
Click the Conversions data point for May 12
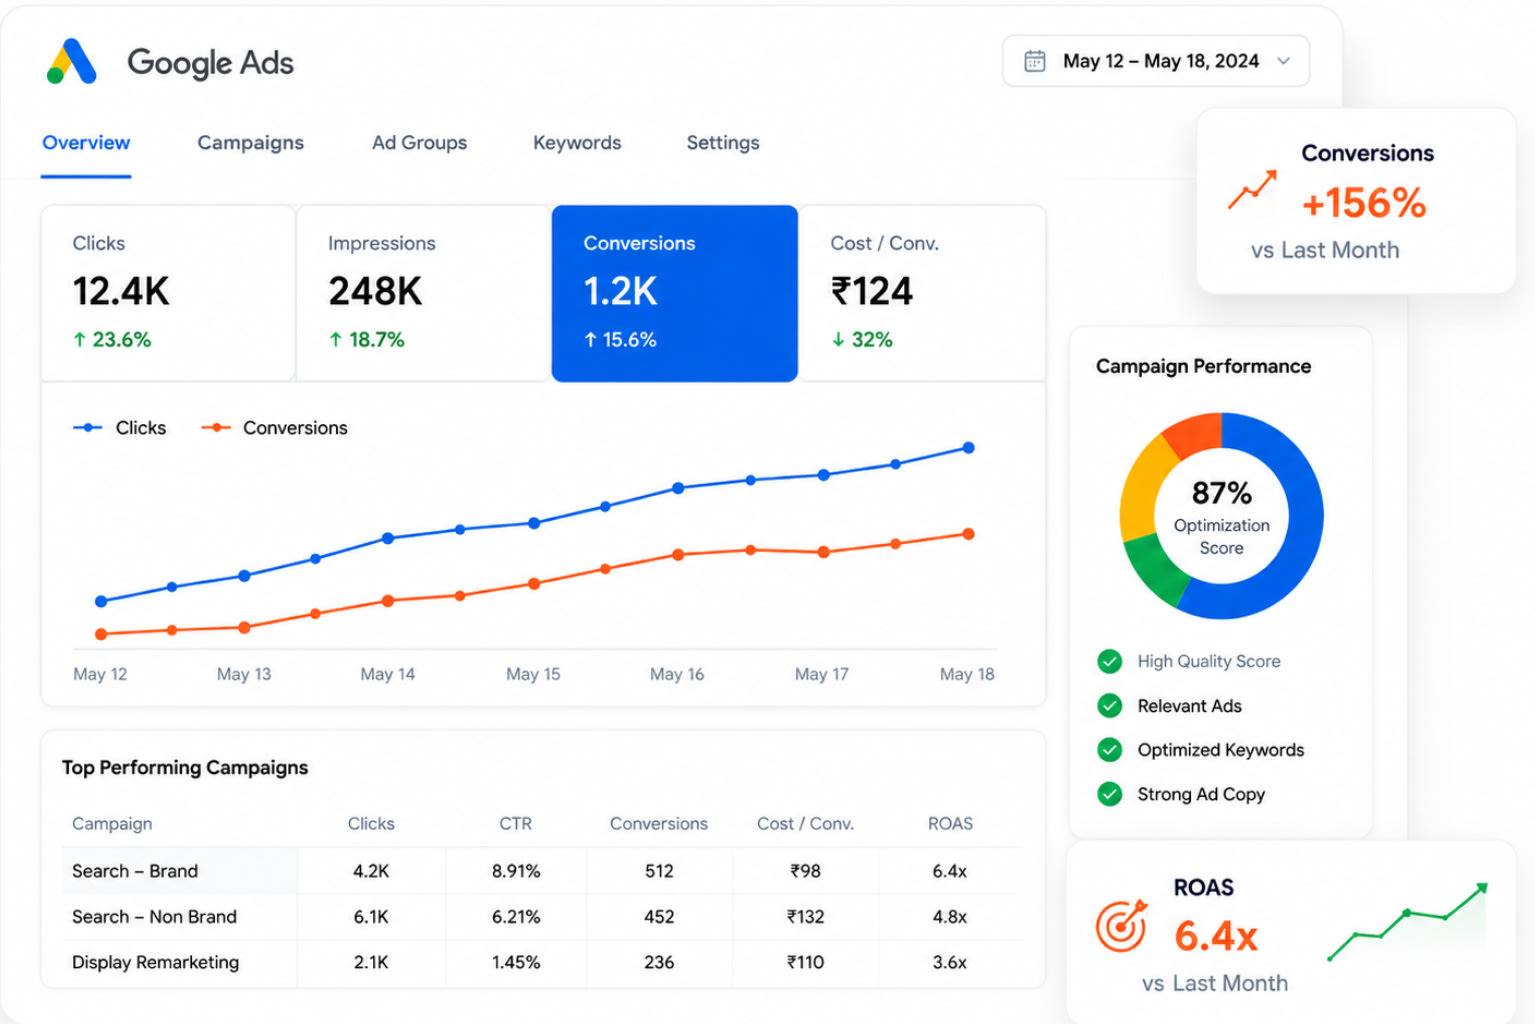(101, 634)
